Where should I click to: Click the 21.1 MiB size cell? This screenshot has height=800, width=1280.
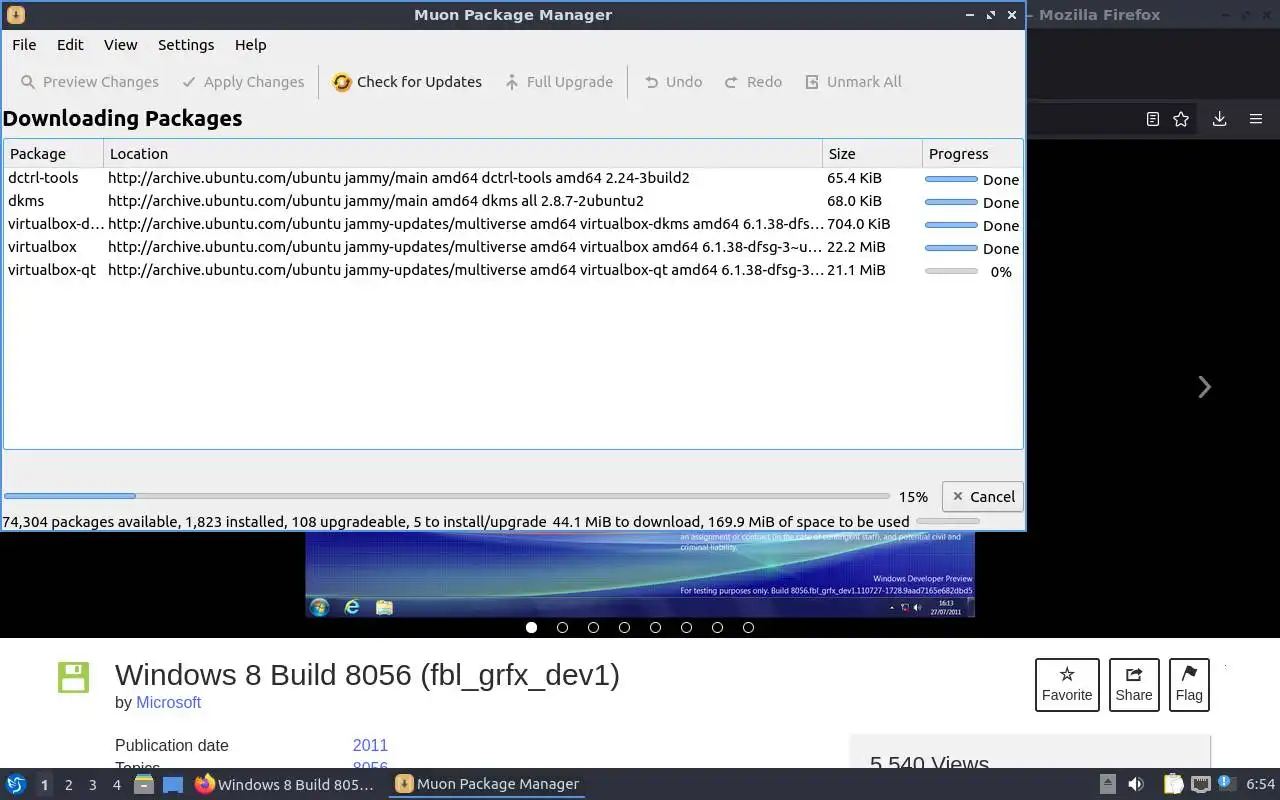click(855, 270)
